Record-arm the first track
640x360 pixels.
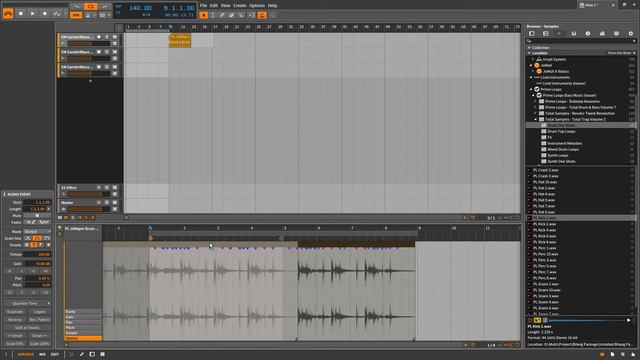(99, 37)
